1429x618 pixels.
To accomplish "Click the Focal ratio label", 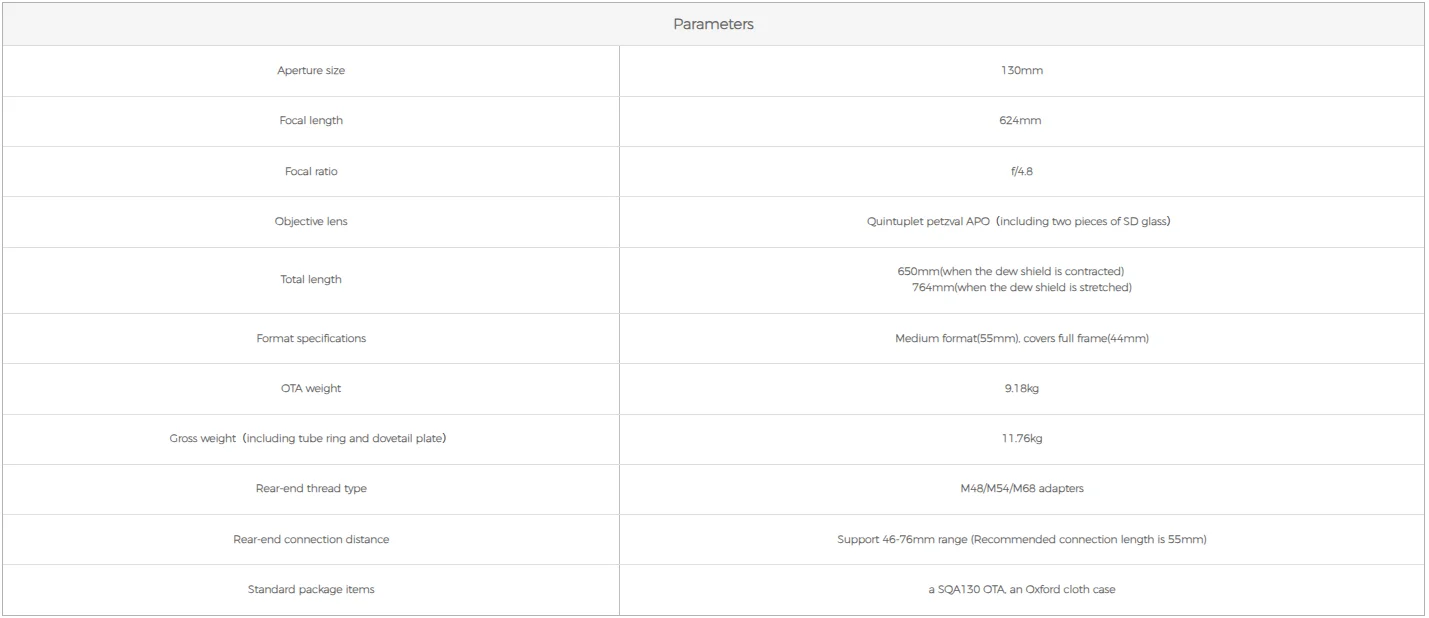I will [x=311, y=171].
